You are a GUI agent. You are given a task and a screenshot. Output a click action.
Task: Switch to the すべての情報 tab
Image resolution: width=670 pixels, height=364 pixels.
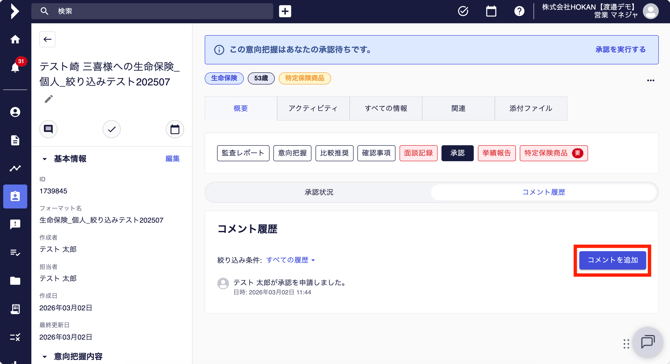(x=386, y=109)
